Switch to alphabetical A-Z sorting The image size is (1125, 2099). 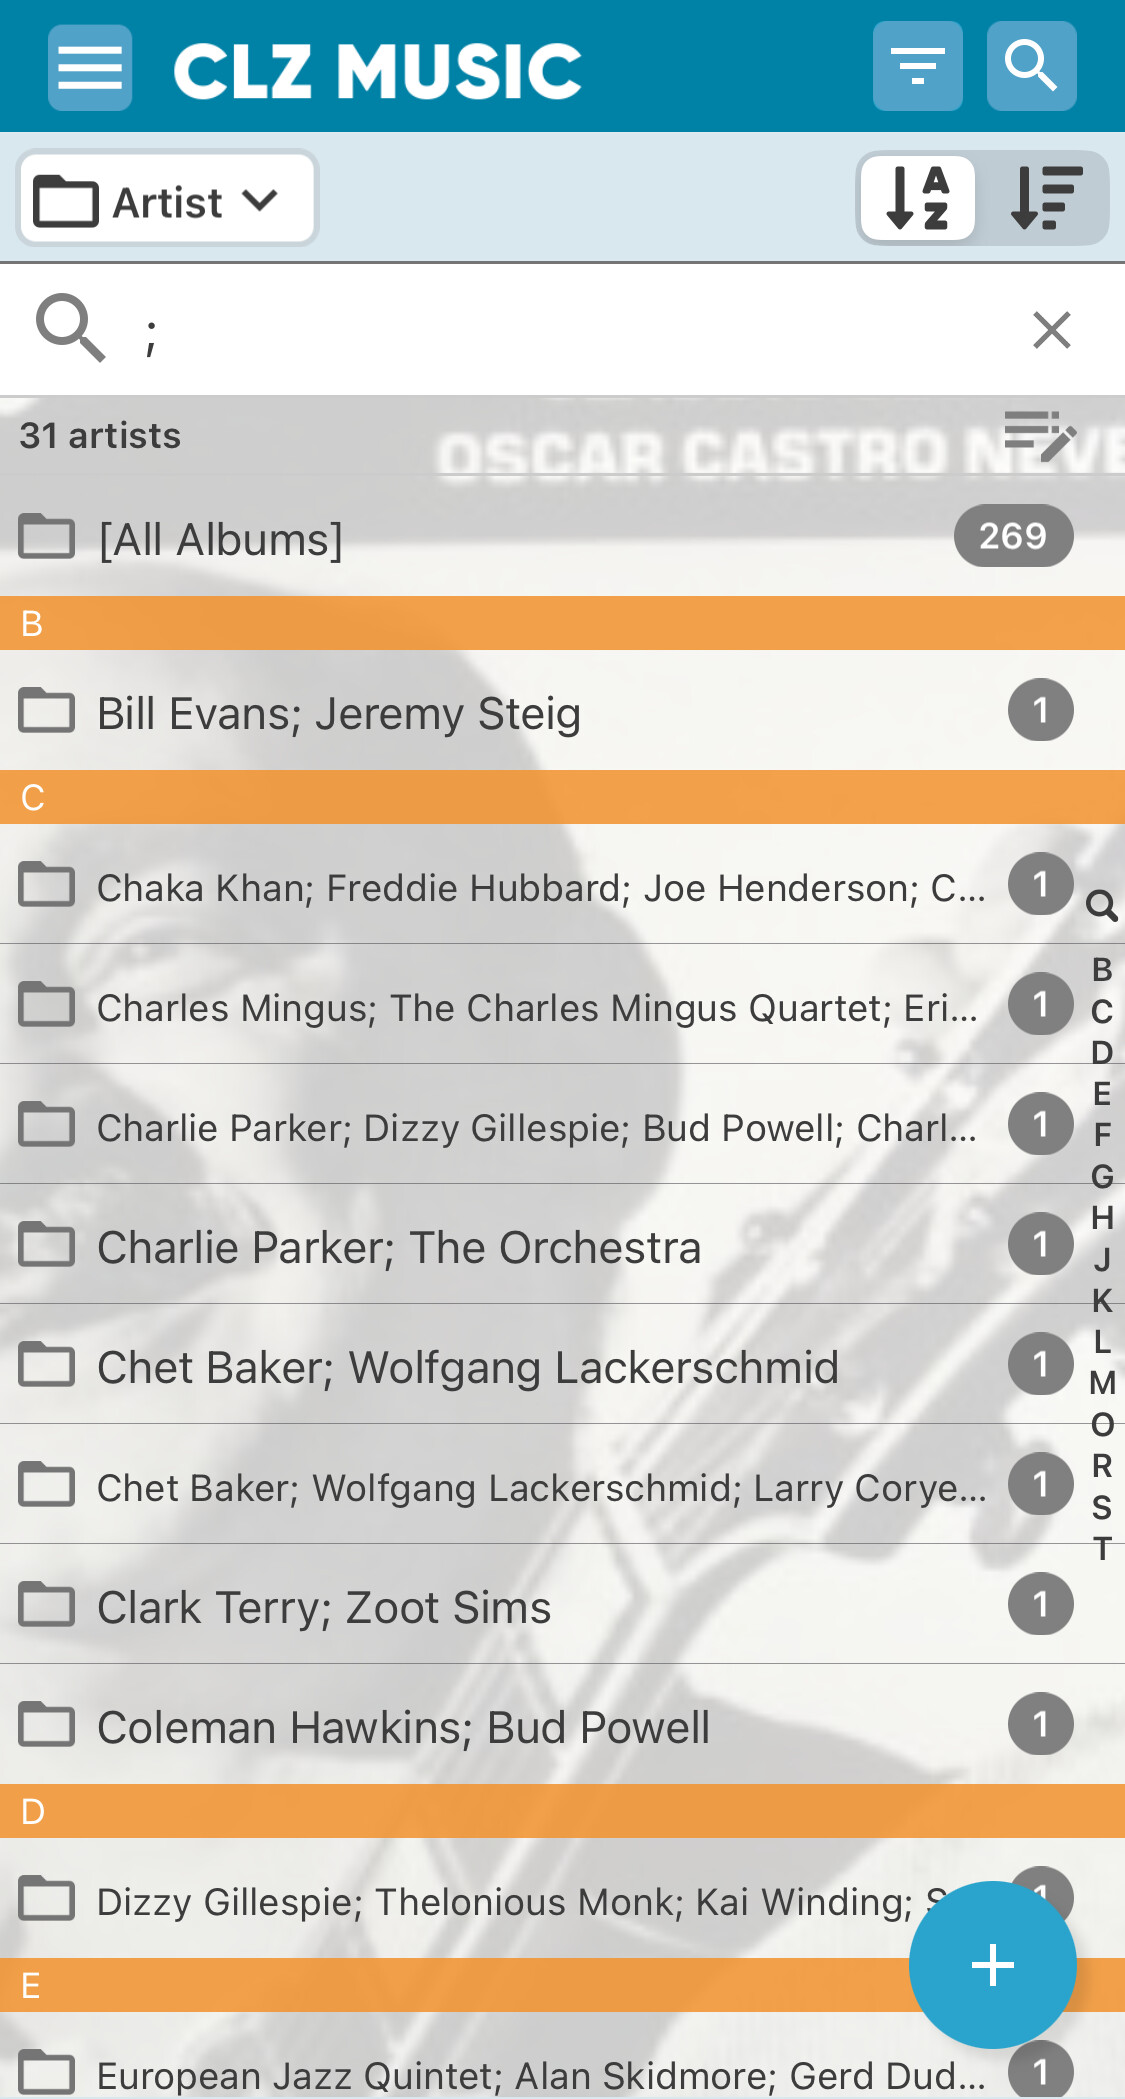pos(918,198)
